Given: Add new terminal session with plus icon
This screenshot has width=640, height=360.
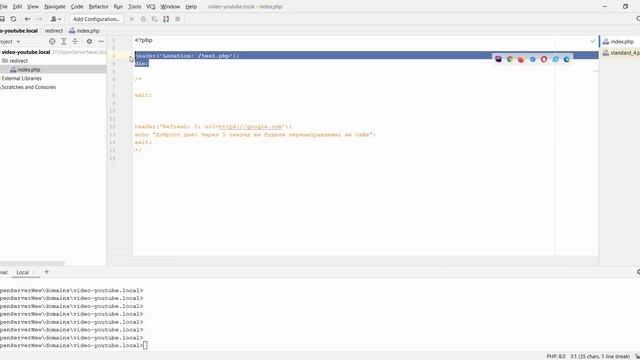Looking at the screenshot, I should tap(46, 272).
